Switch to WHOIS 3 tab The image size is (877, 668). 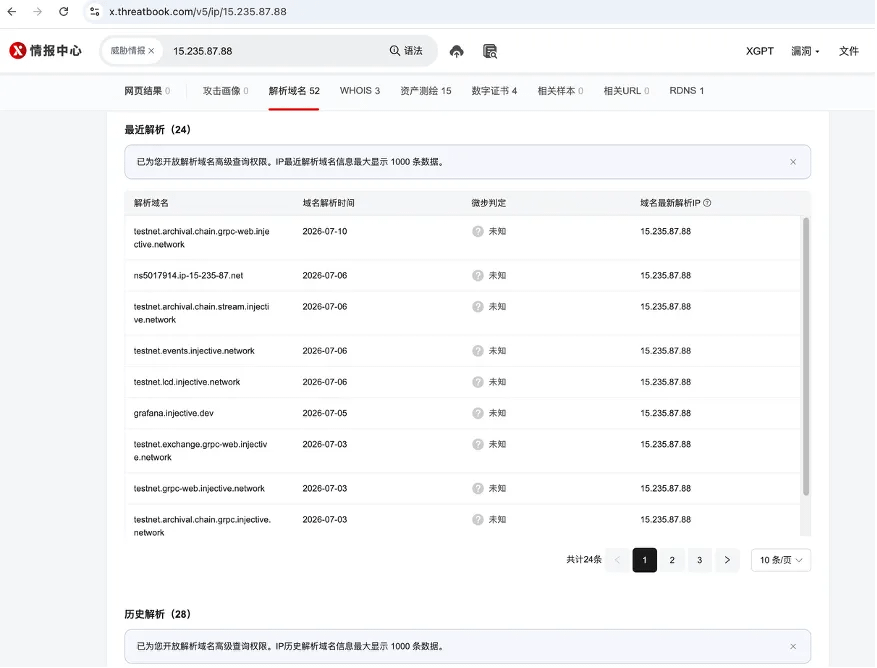tap(360, 91)
